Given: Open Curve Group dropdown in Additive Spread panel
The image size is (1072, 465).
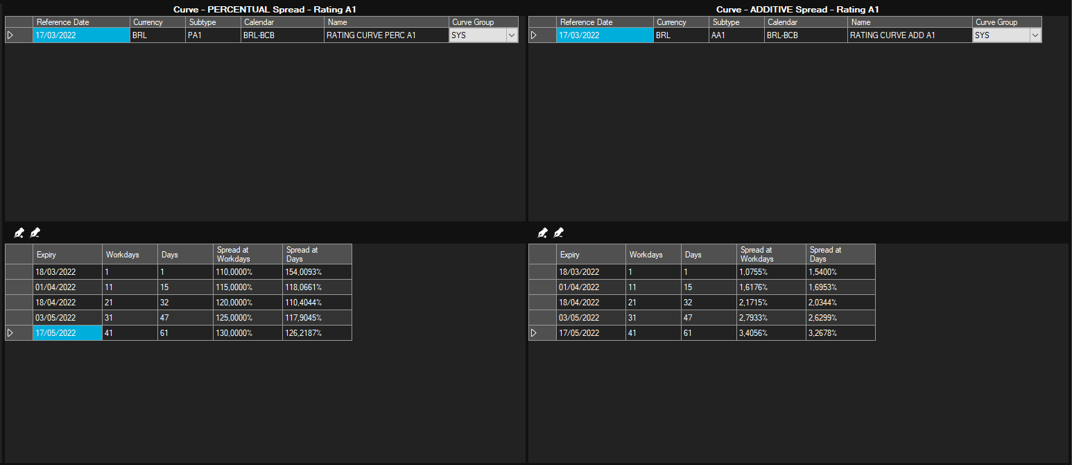Looking at the screenshot, I should click(x=1035, y=36).
